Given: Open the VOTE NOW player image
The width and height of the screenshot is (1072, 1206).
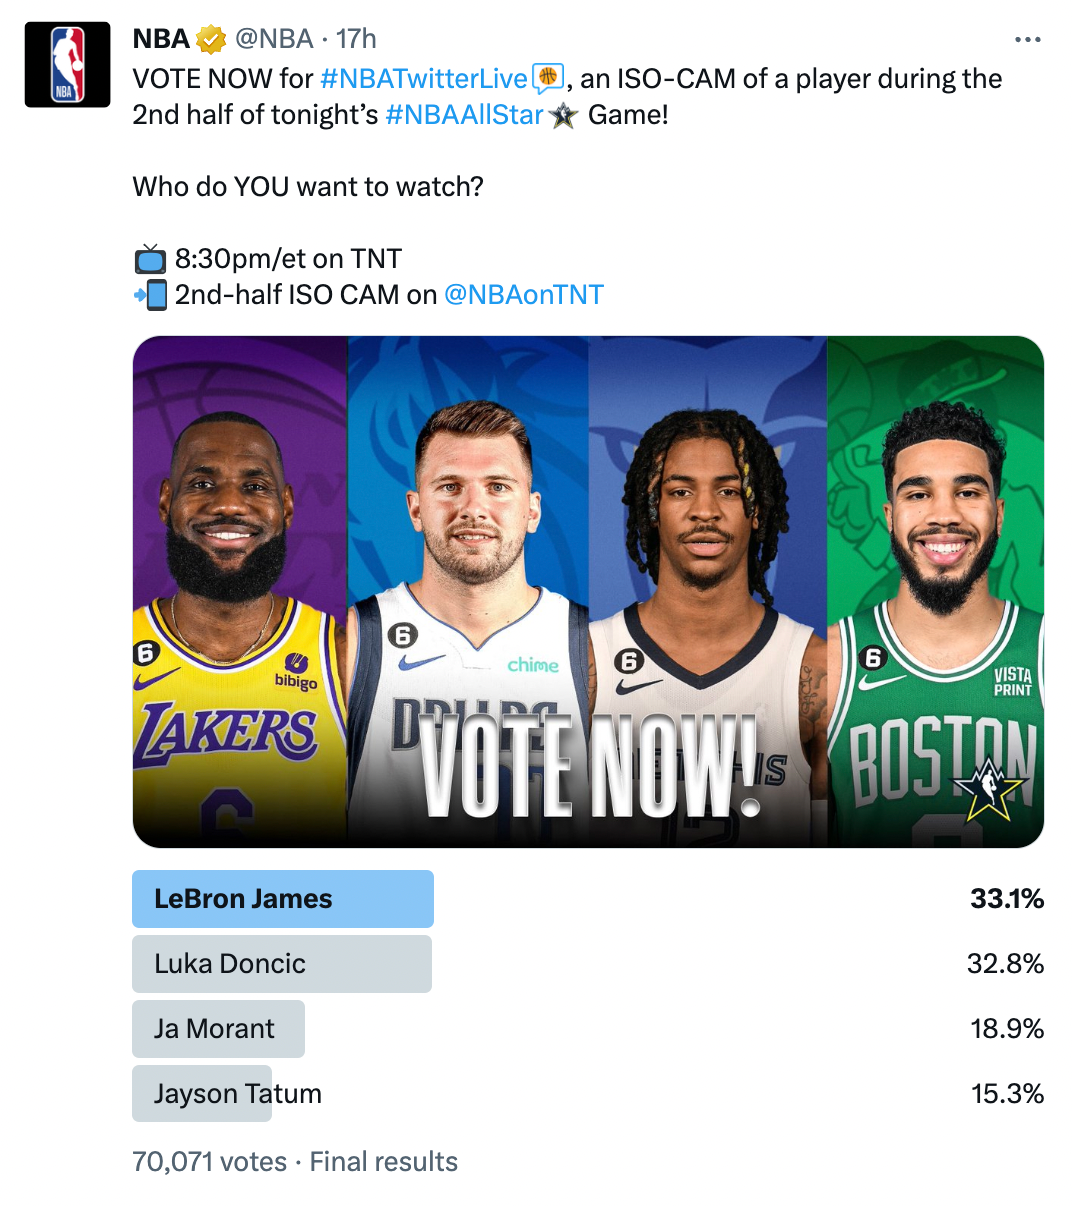Looking at the screenshot, I should [588, 592].
